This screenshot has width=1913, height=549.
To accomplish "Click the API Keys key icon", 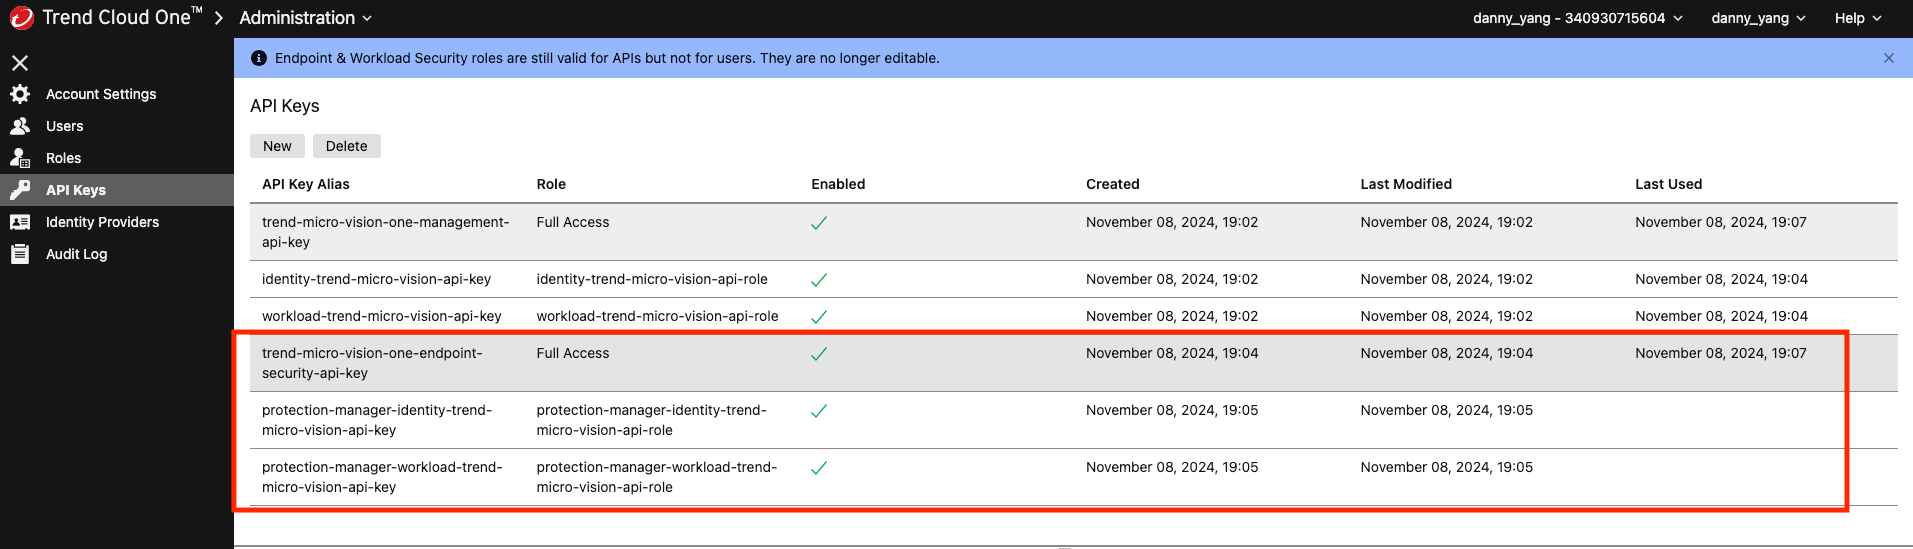I will tap(20, 190).
